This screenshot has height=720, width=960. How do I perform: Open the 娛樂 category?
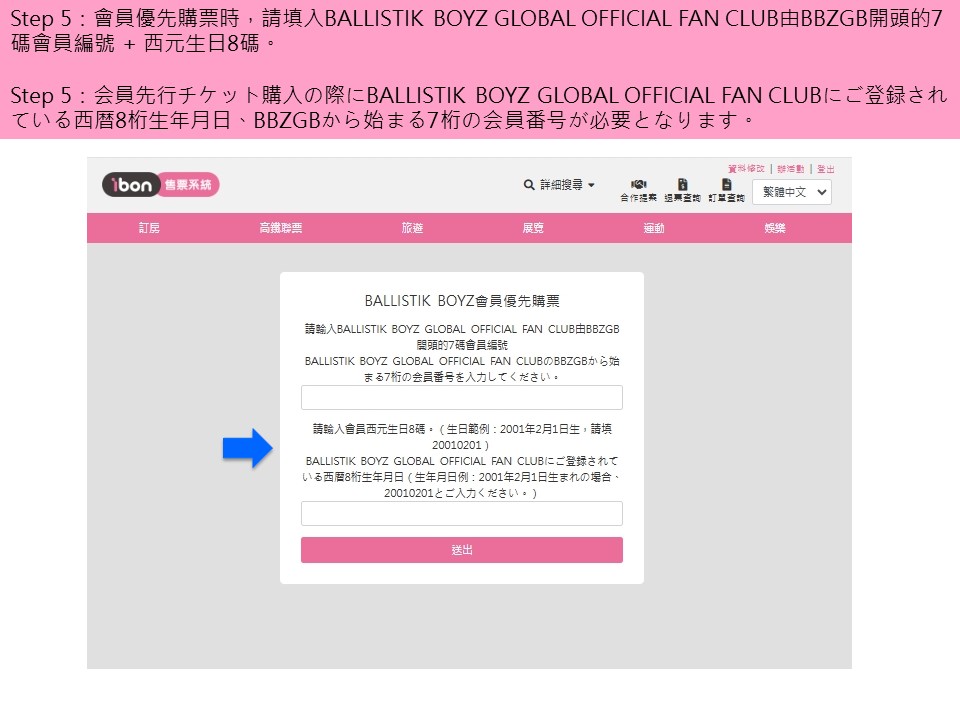point(775,228)
